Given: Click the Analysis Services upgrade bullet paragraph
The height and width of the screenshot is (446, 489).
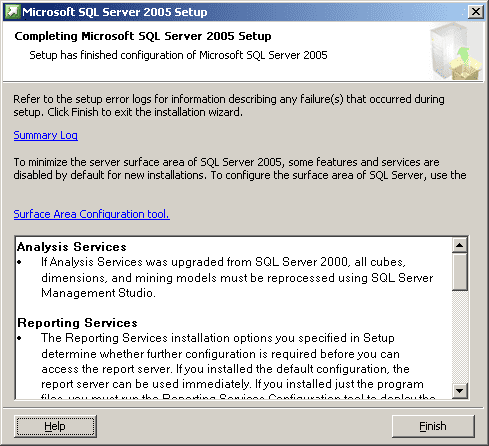Looking at the screenshot, I should [237, 277].
